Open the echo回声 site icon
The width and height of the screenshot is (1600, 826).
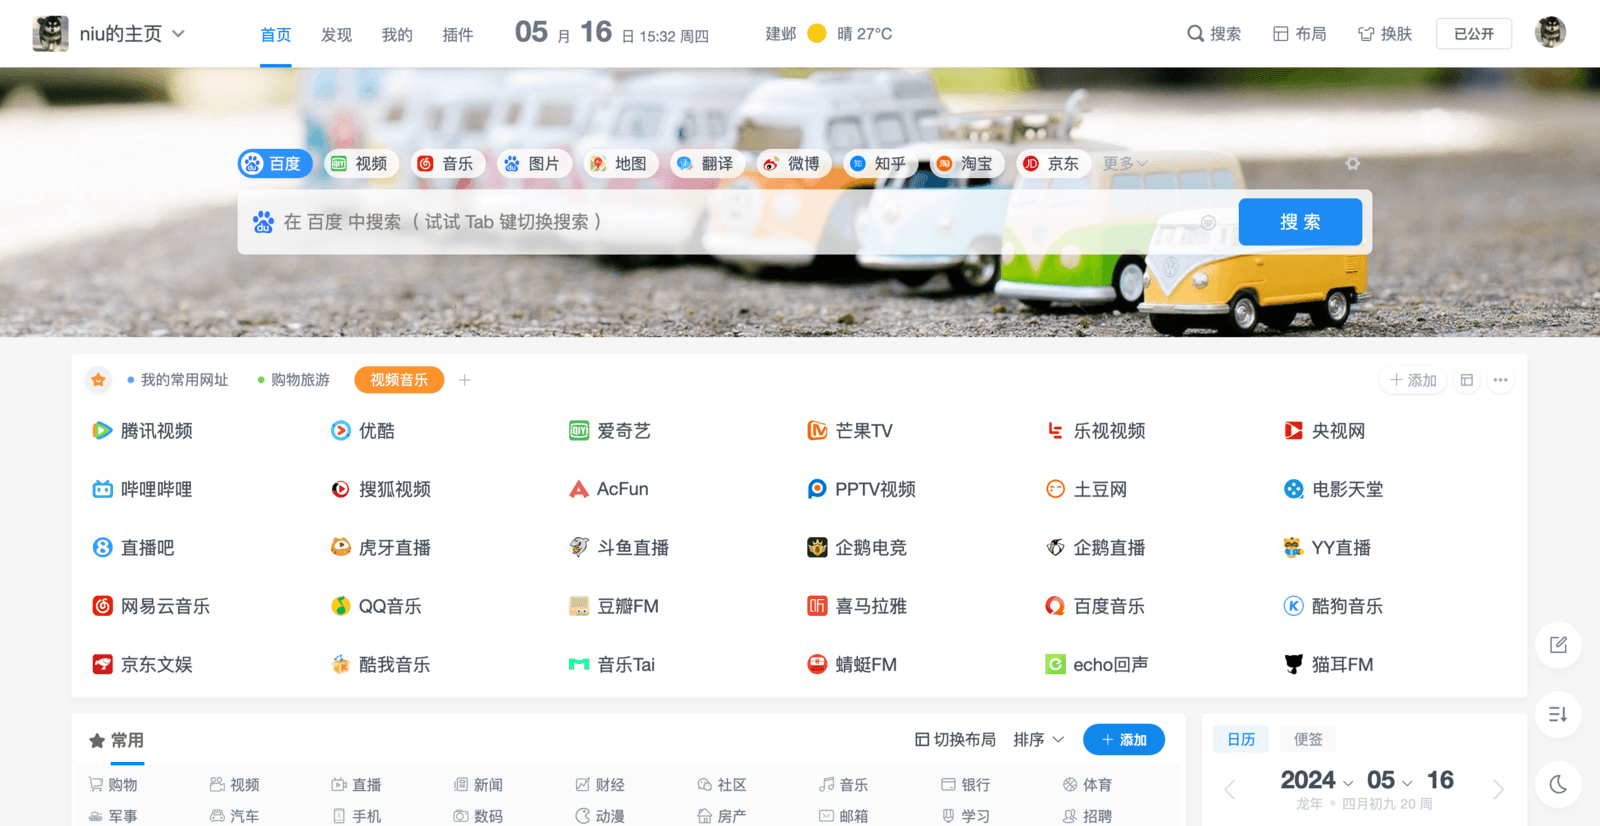pyautogui.click(x=1055, y=664)
